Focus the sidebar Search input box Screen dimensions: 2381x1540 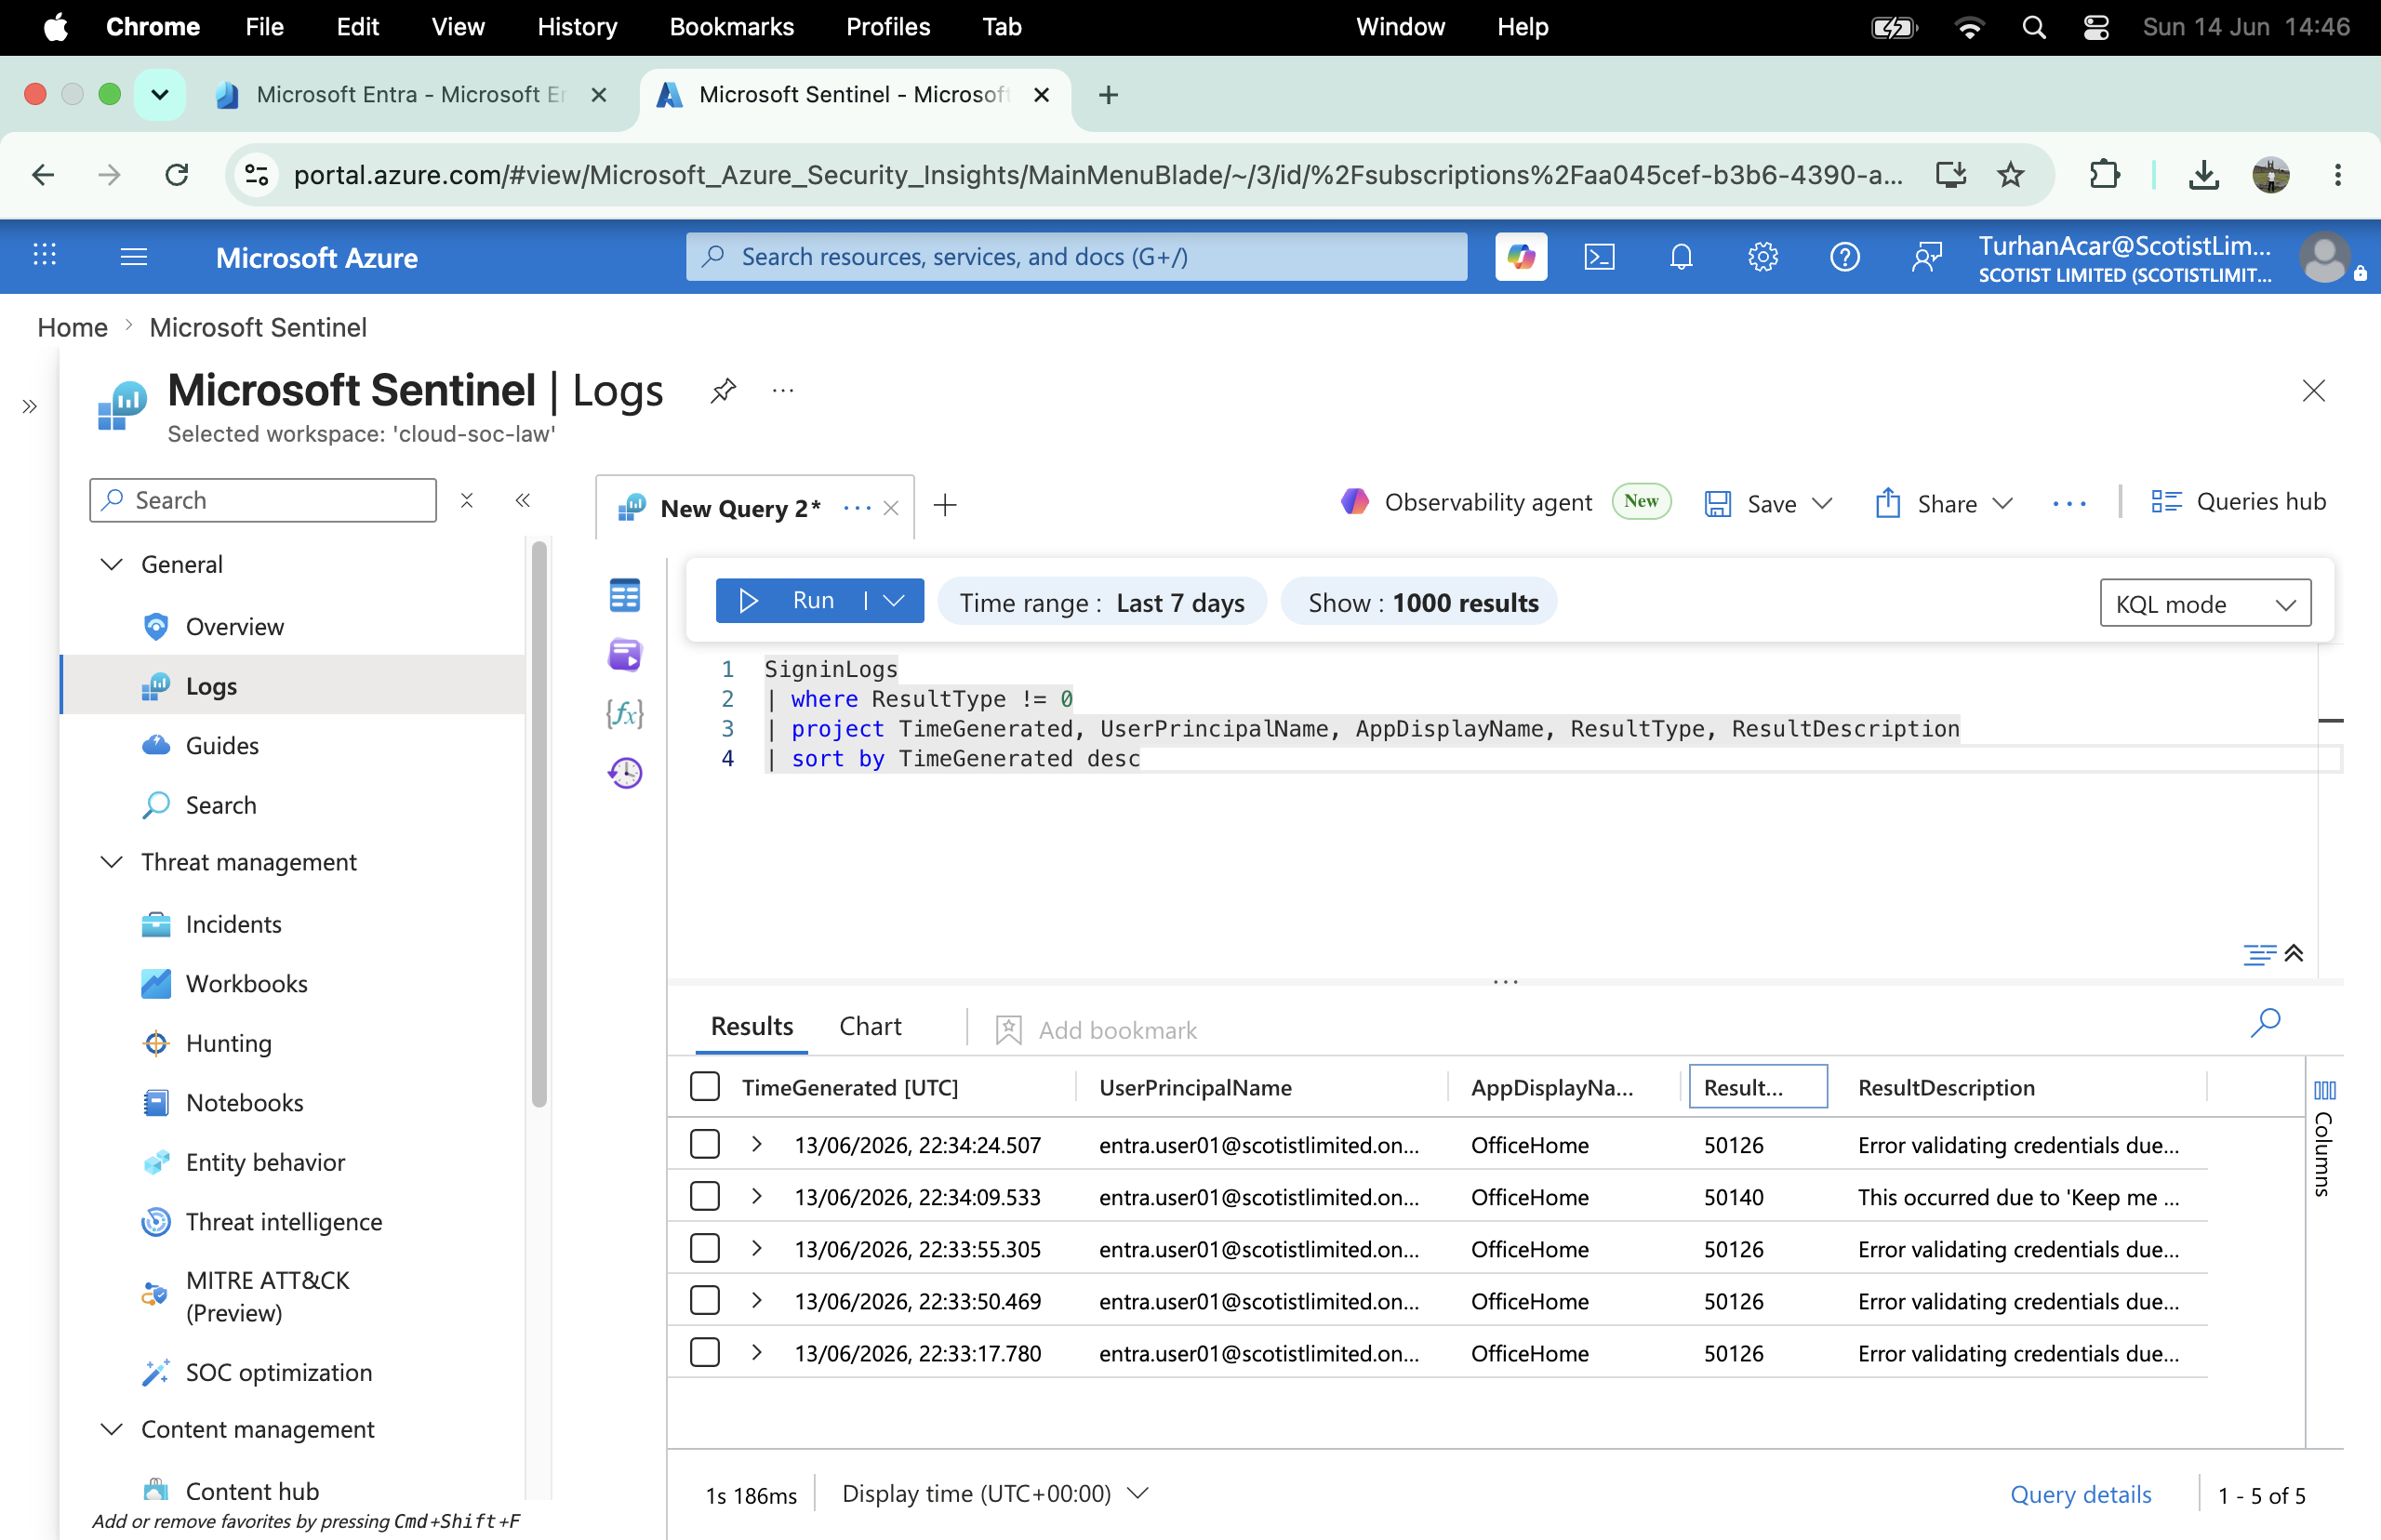point(263,500)
